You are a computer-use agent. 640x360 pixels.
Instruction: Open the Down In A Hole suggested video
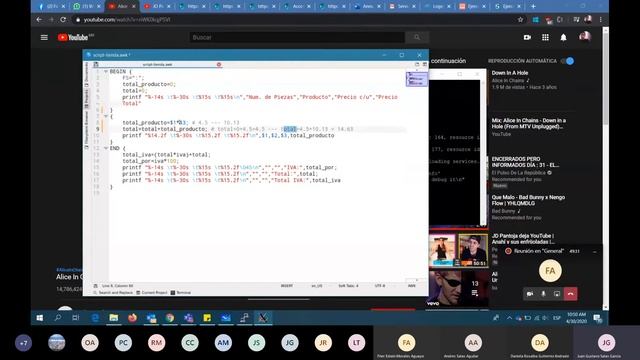tap(510, 73)
